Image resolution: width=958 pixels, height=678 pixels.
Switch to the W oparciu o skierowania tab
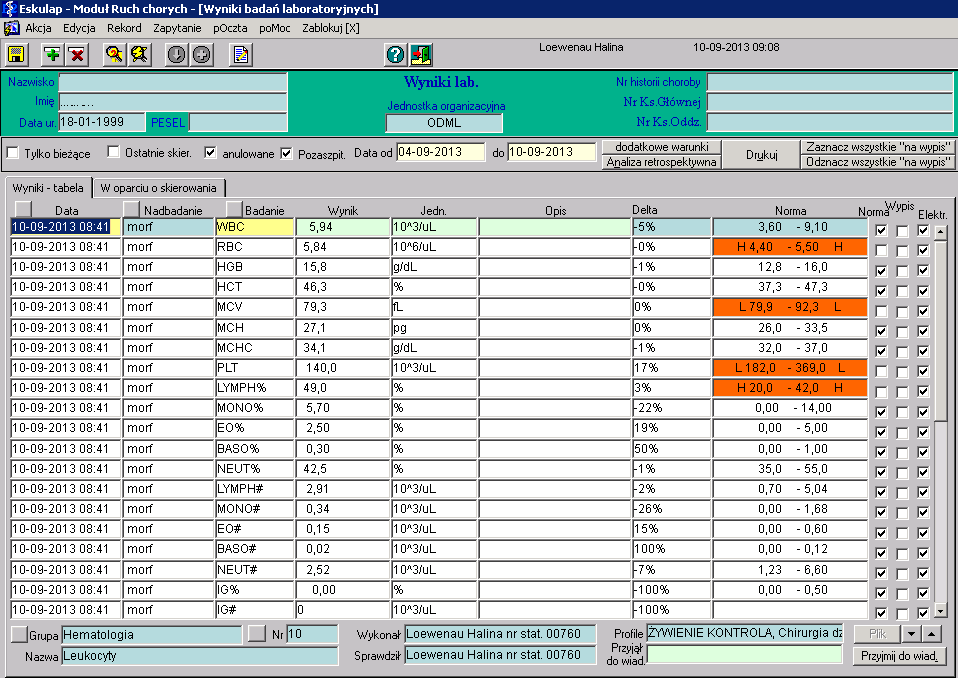158,188
